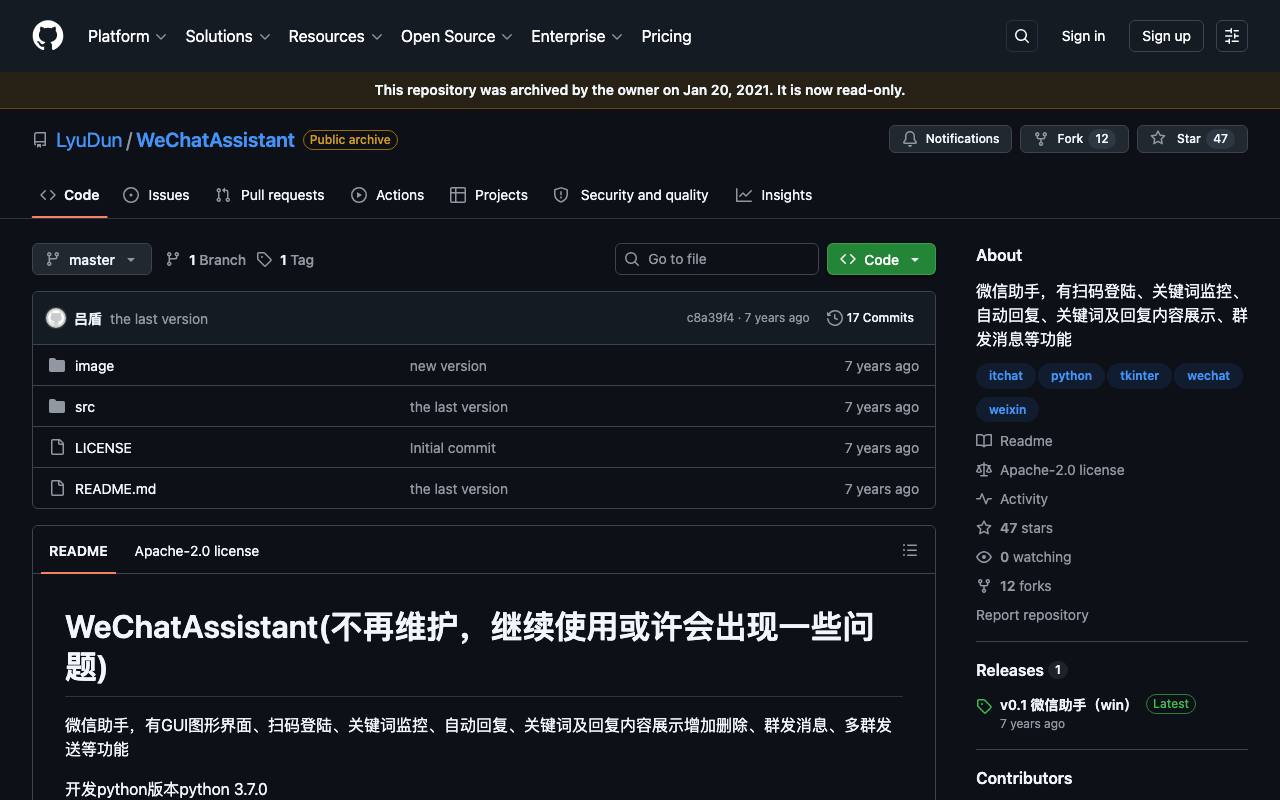
Task: Switch to the Issues tab
Action: click(x=156, y=195)
